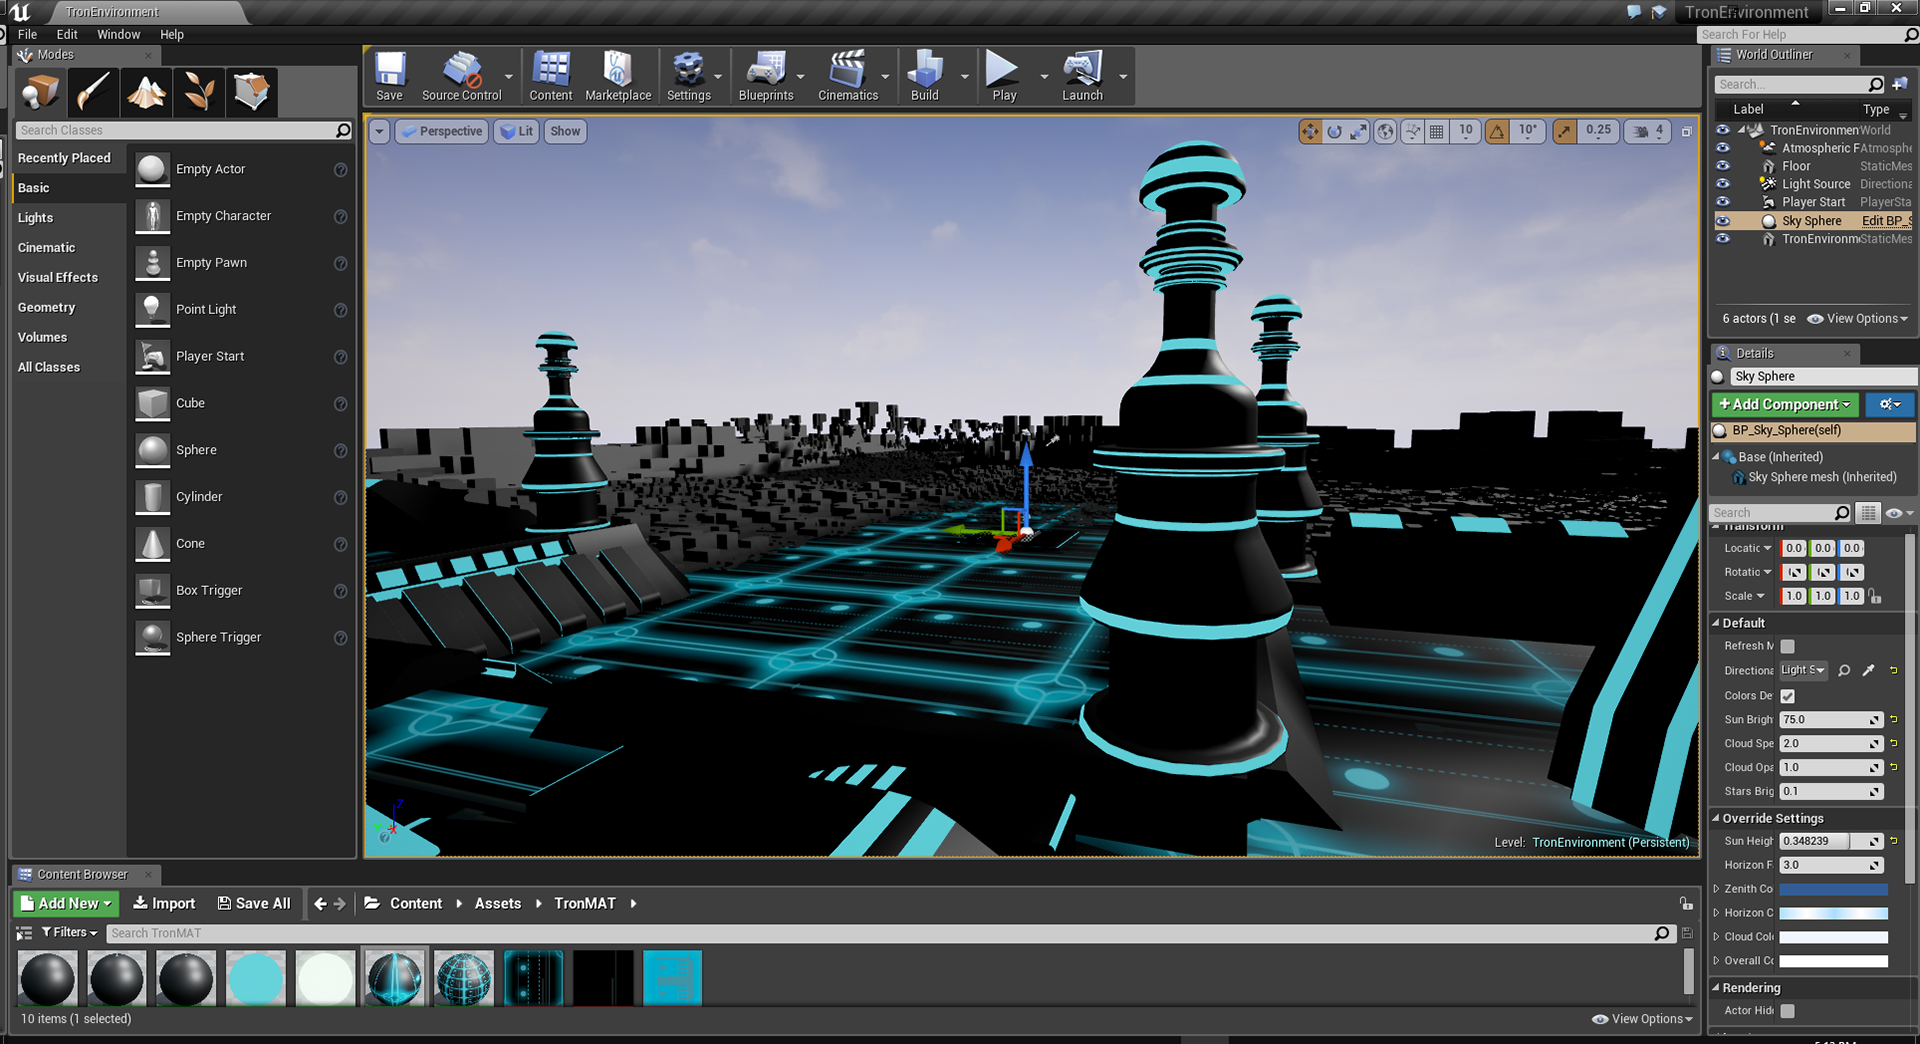Expand Zenith Color property

[1717, 889]
